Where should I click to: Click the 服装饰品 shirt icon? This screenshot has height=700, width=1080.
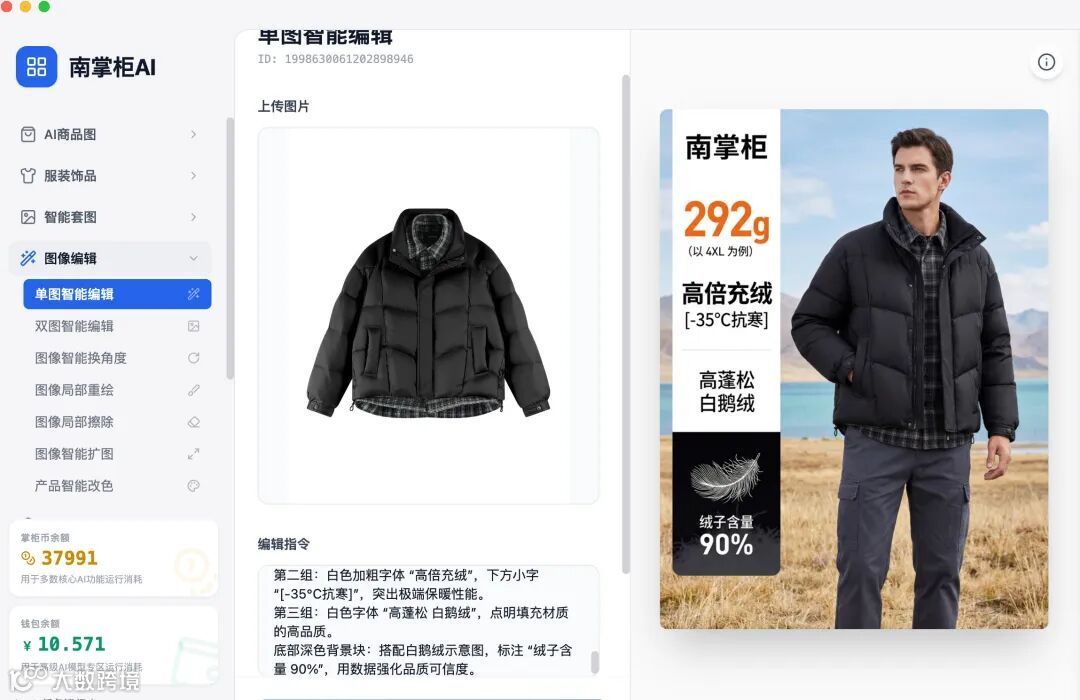click(x=28, y=176)
